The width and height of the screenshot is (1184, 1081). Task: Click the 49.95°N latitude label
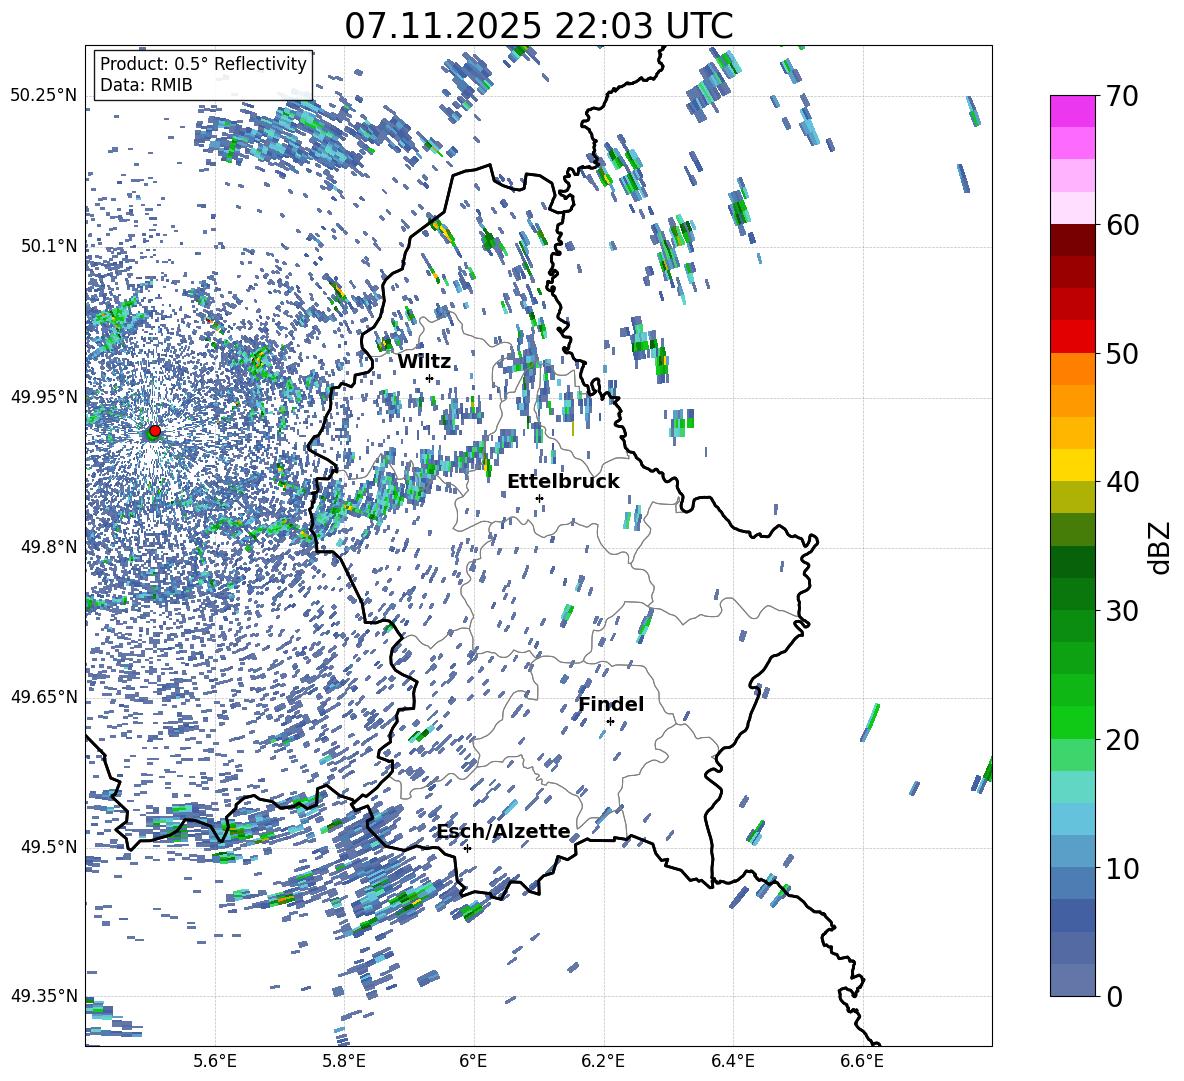coord(44,396)
